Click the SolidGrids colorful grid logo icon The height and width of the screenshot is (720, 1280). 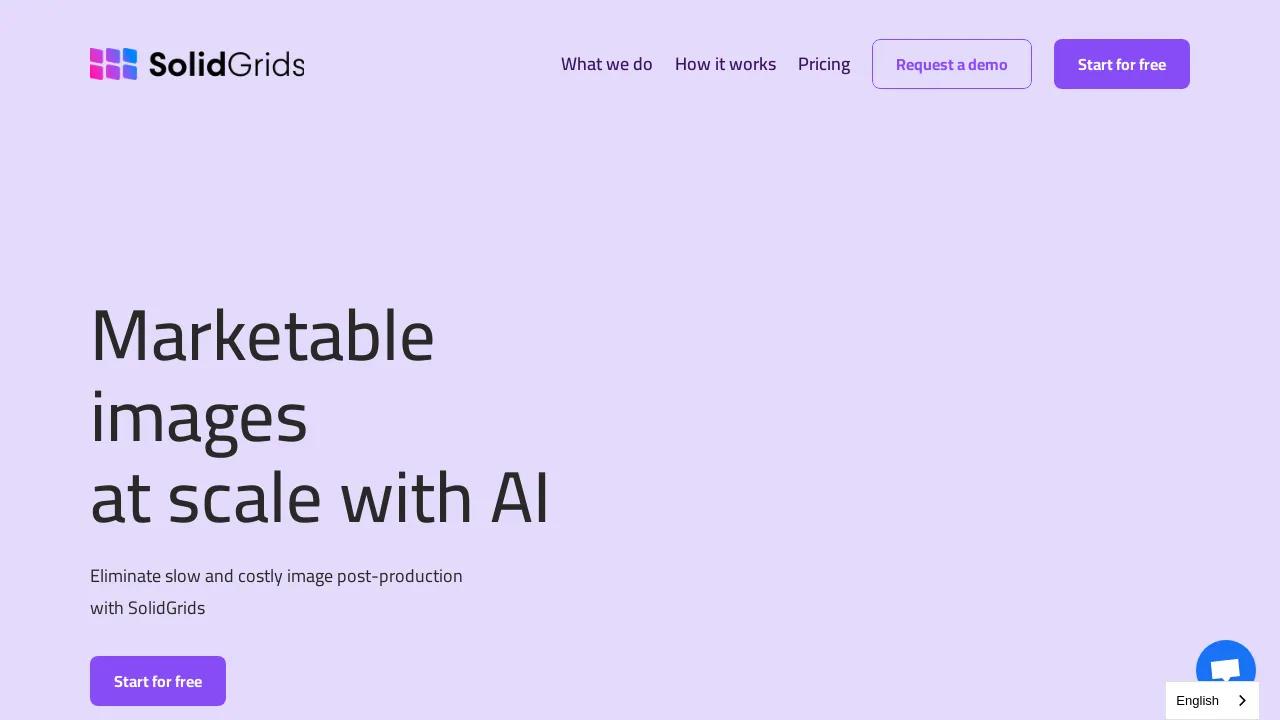pyautogui.click(x=113, y=64)
